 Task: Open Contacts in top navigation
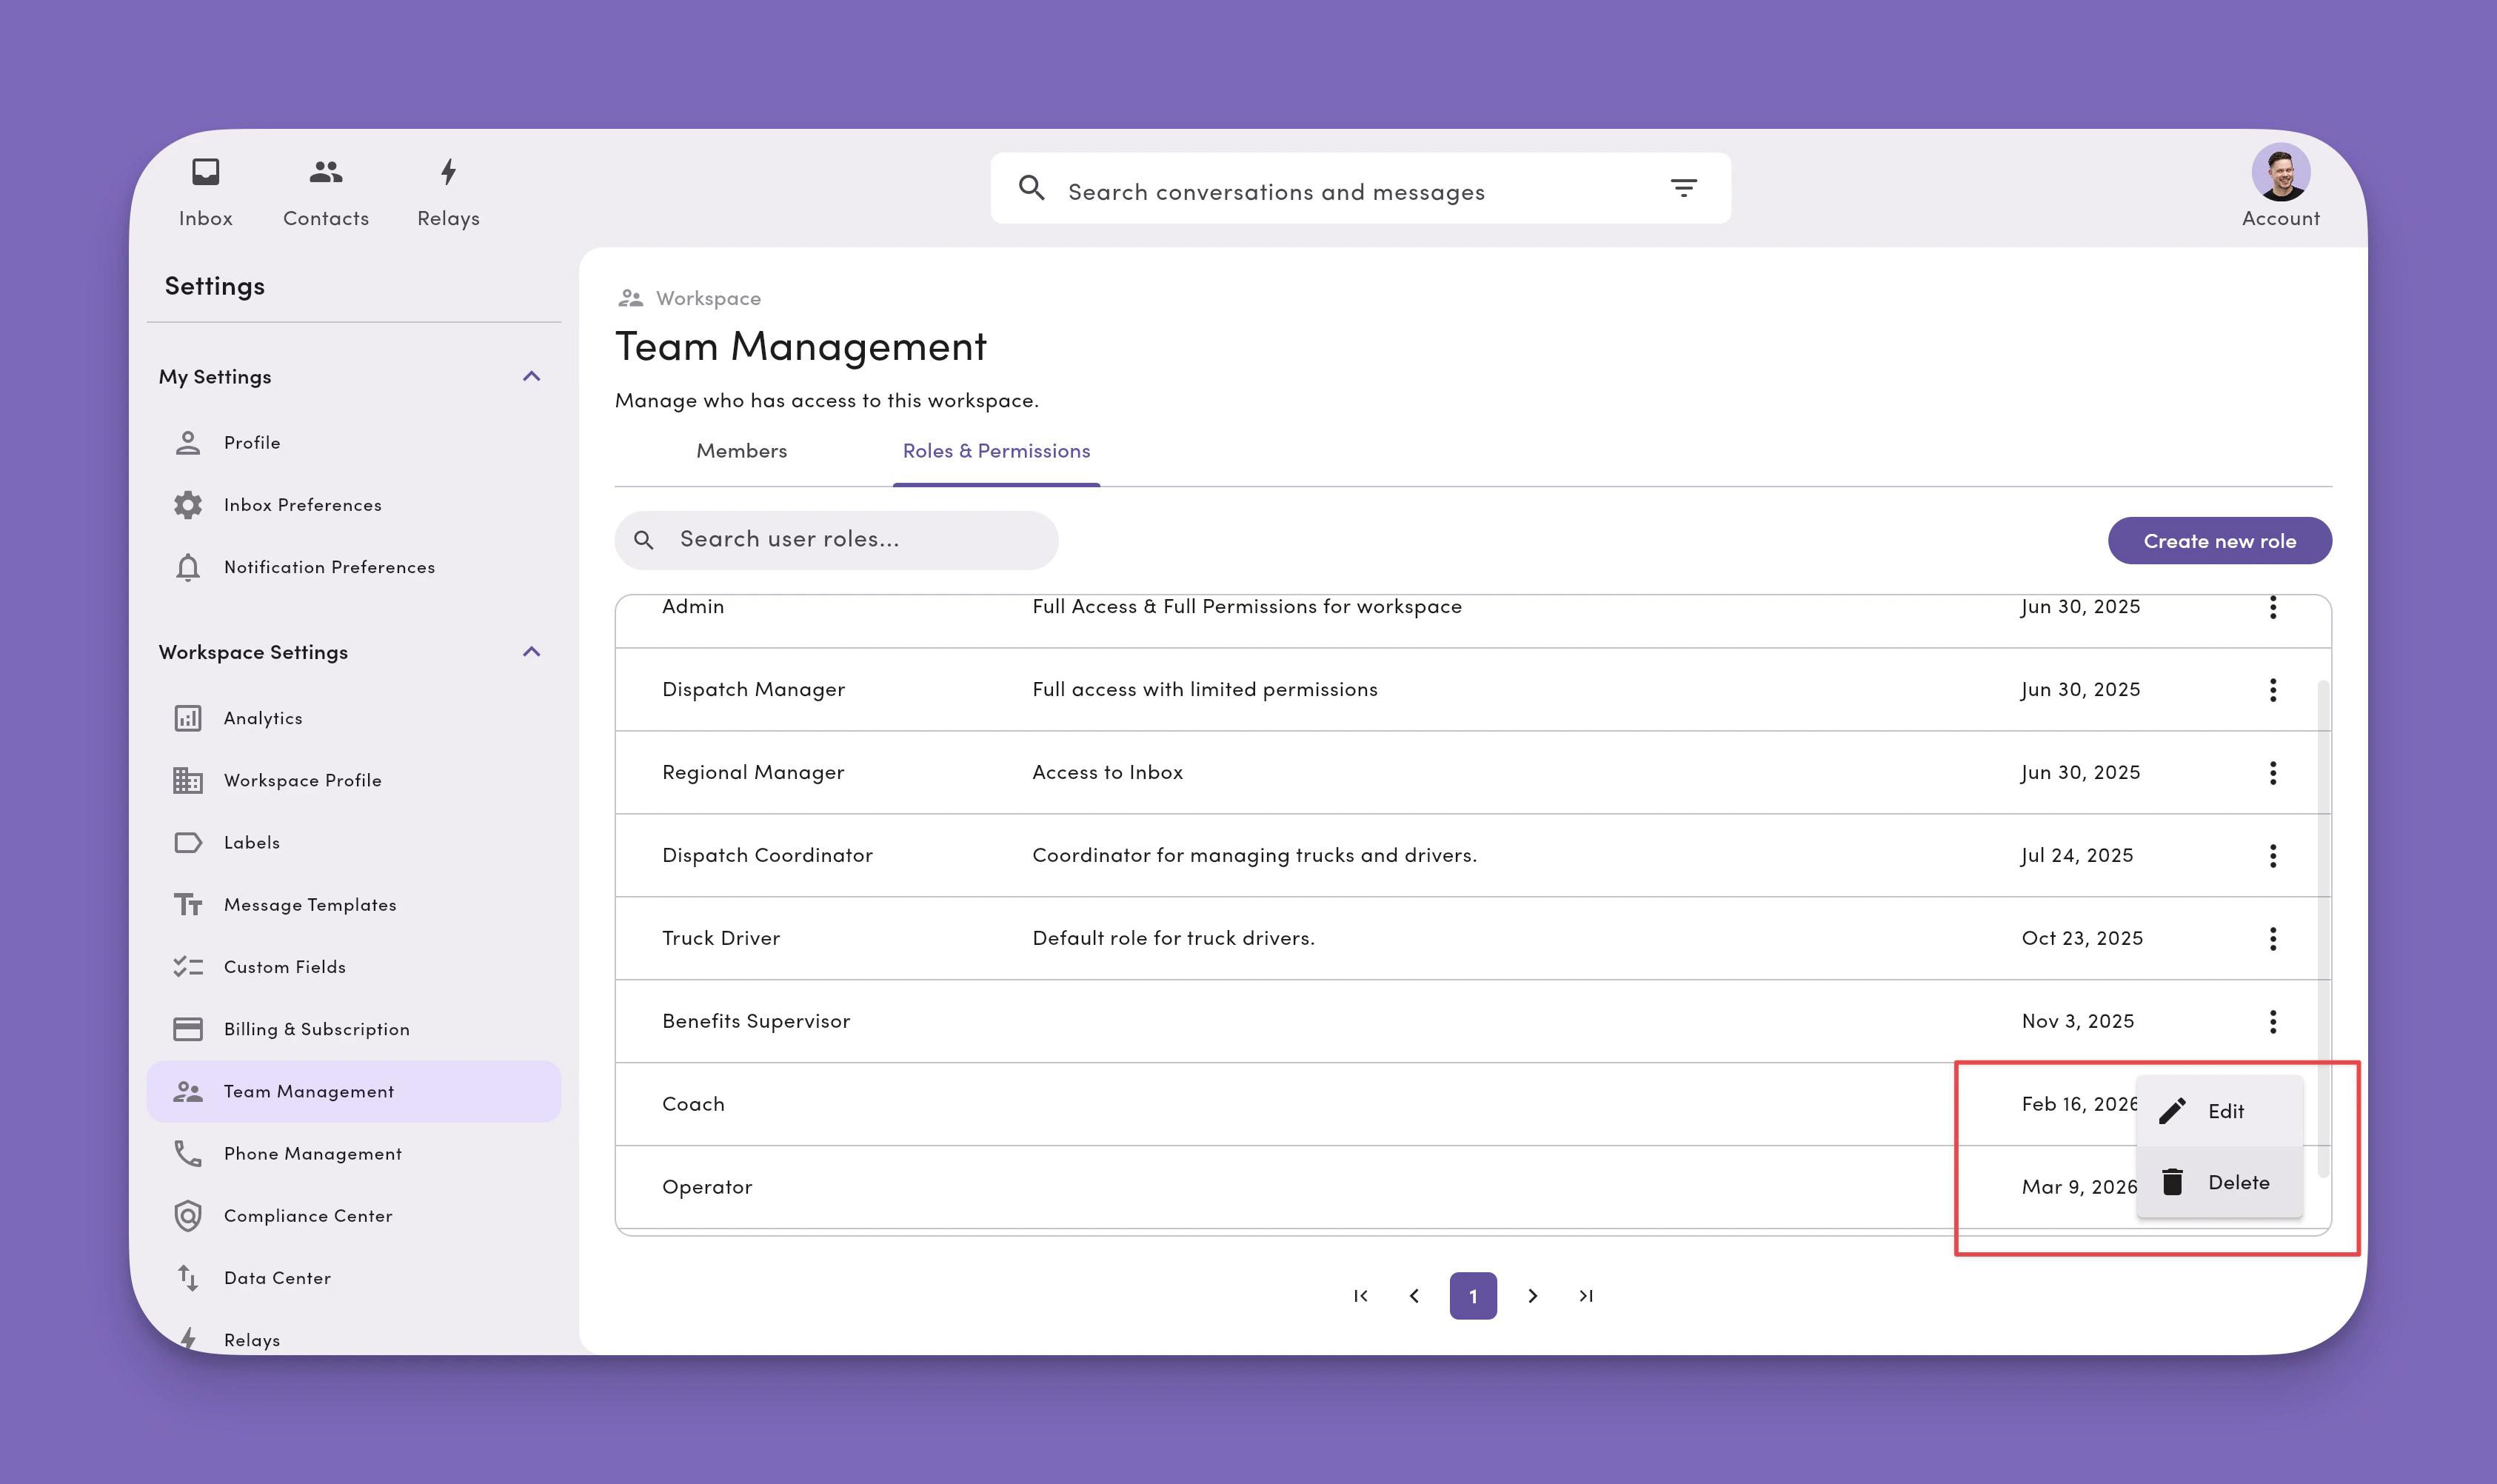[326, 193]
